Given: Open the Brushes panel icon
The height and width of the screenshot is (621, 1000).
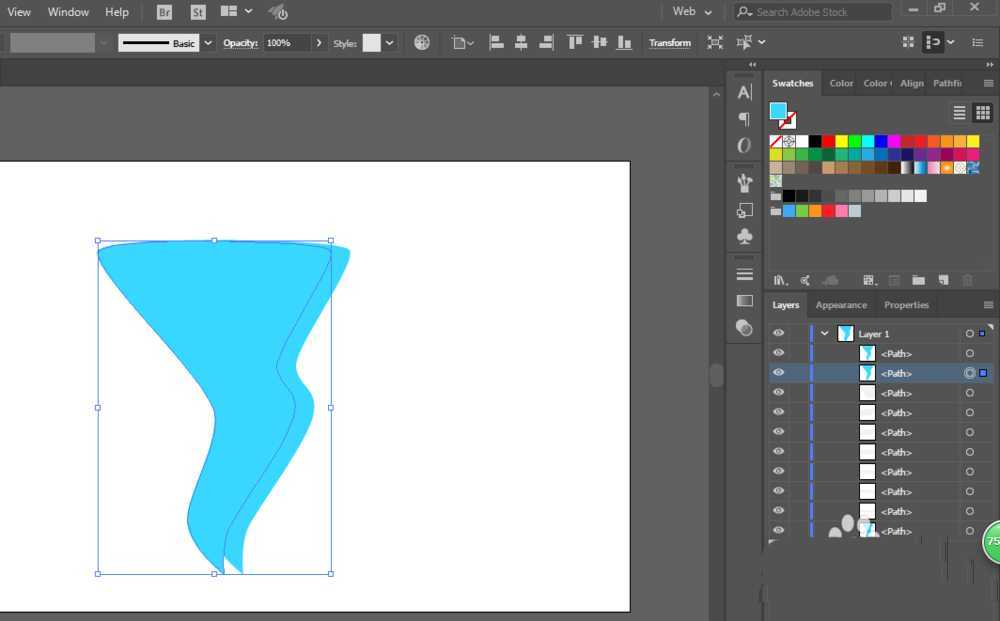Looking at the screenshot, I should (x=744, y=184).
